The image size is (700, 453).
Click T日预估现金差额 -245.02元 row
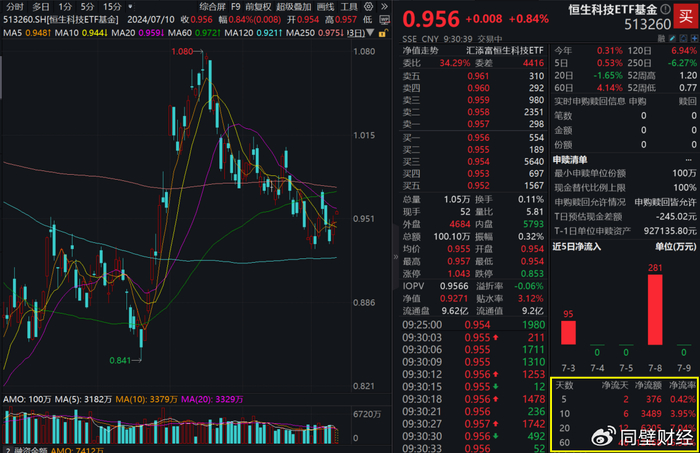click(625, 216)
